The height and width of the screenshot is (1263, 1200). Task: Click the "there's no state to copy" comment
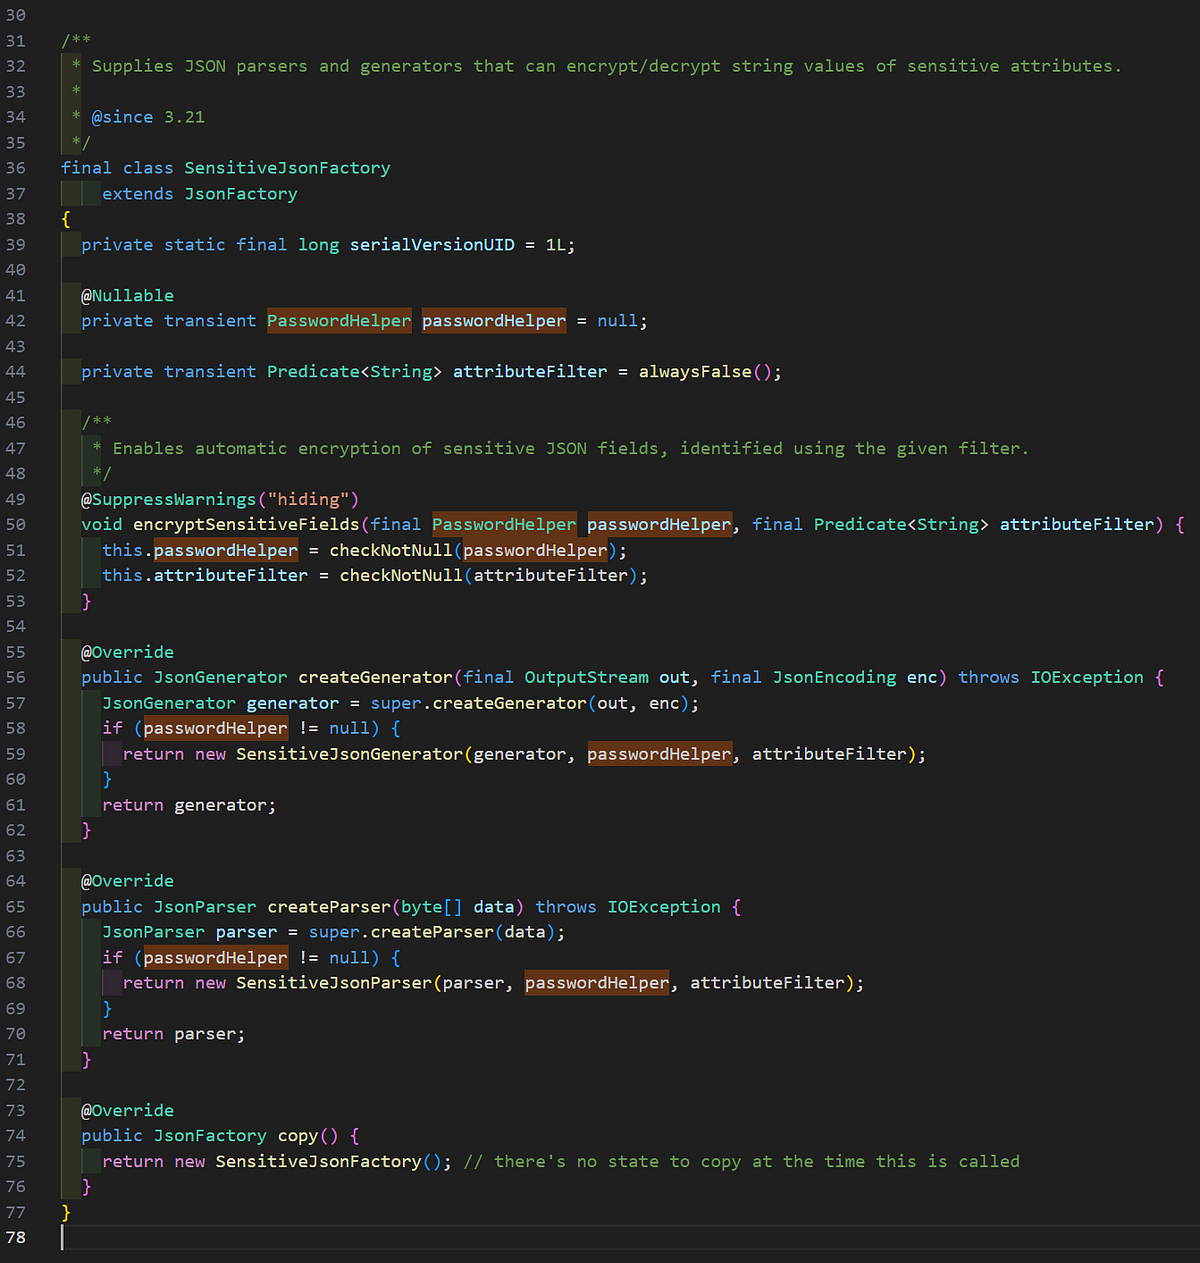coord(742,1162)
